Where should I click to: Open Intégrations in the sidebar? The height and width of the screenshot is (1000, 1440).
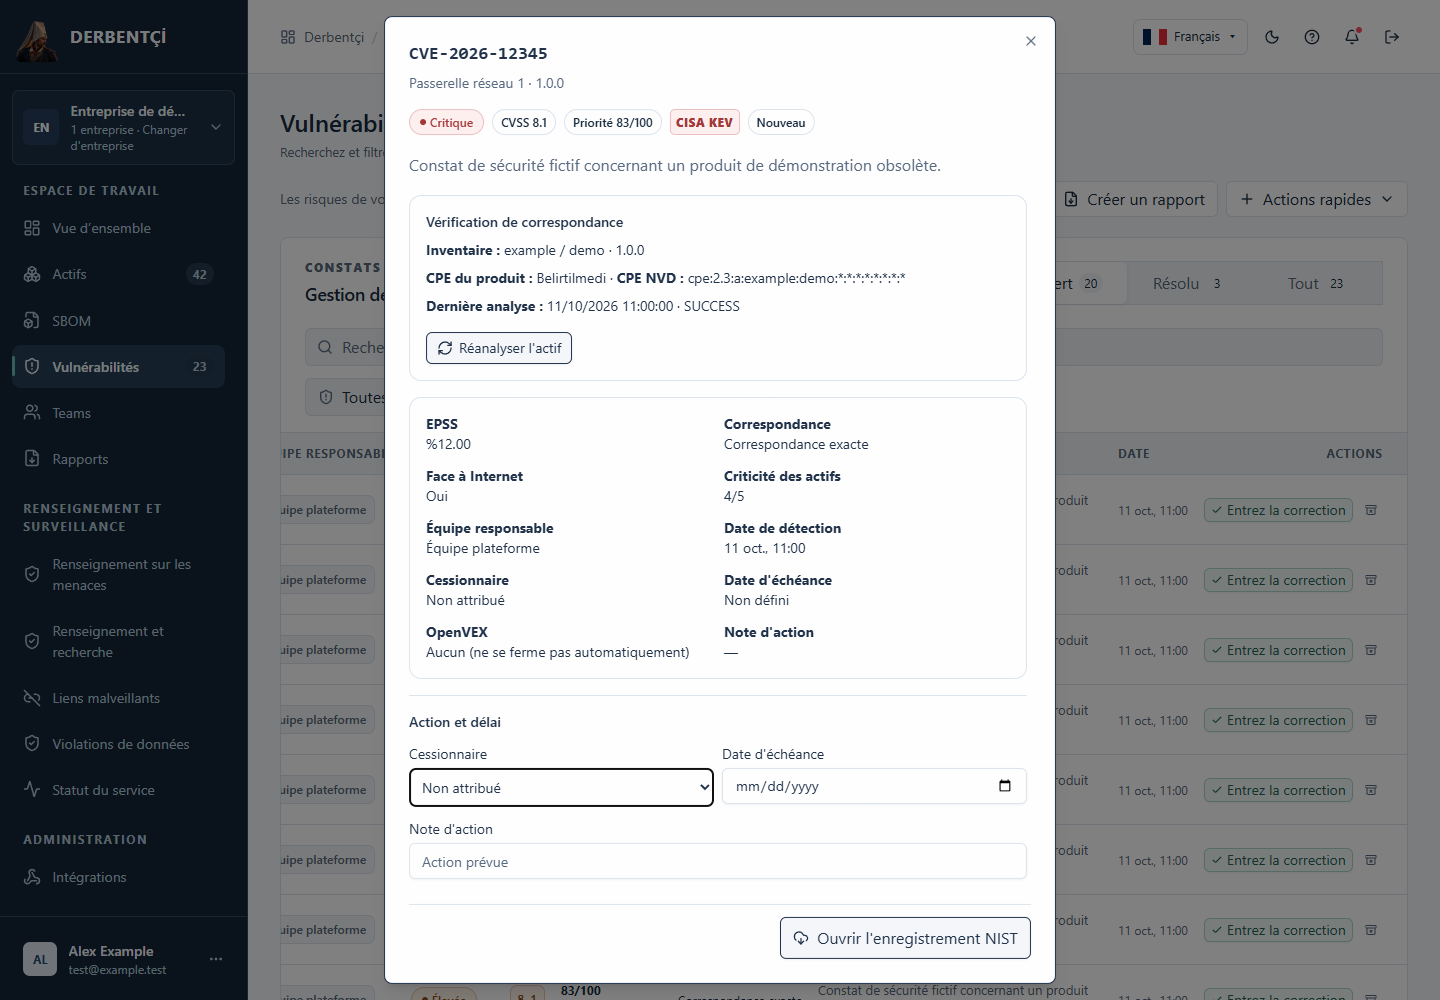118,877
